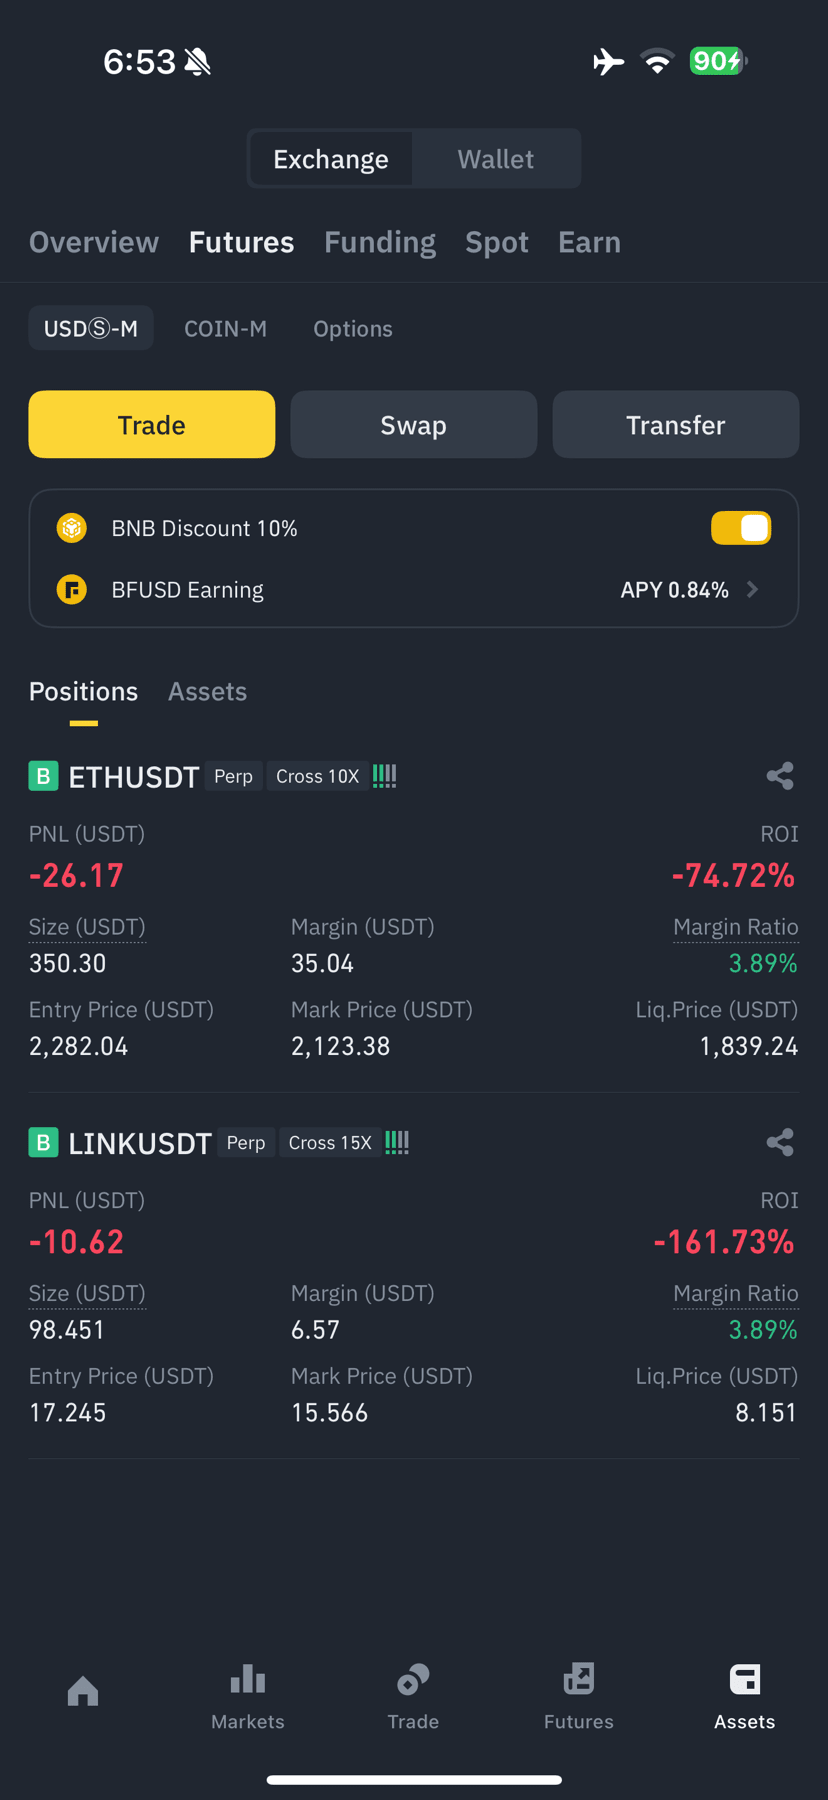Disable the BNB Discount 10% toggle
The image size is (828, 1800).
click(741, 528)
